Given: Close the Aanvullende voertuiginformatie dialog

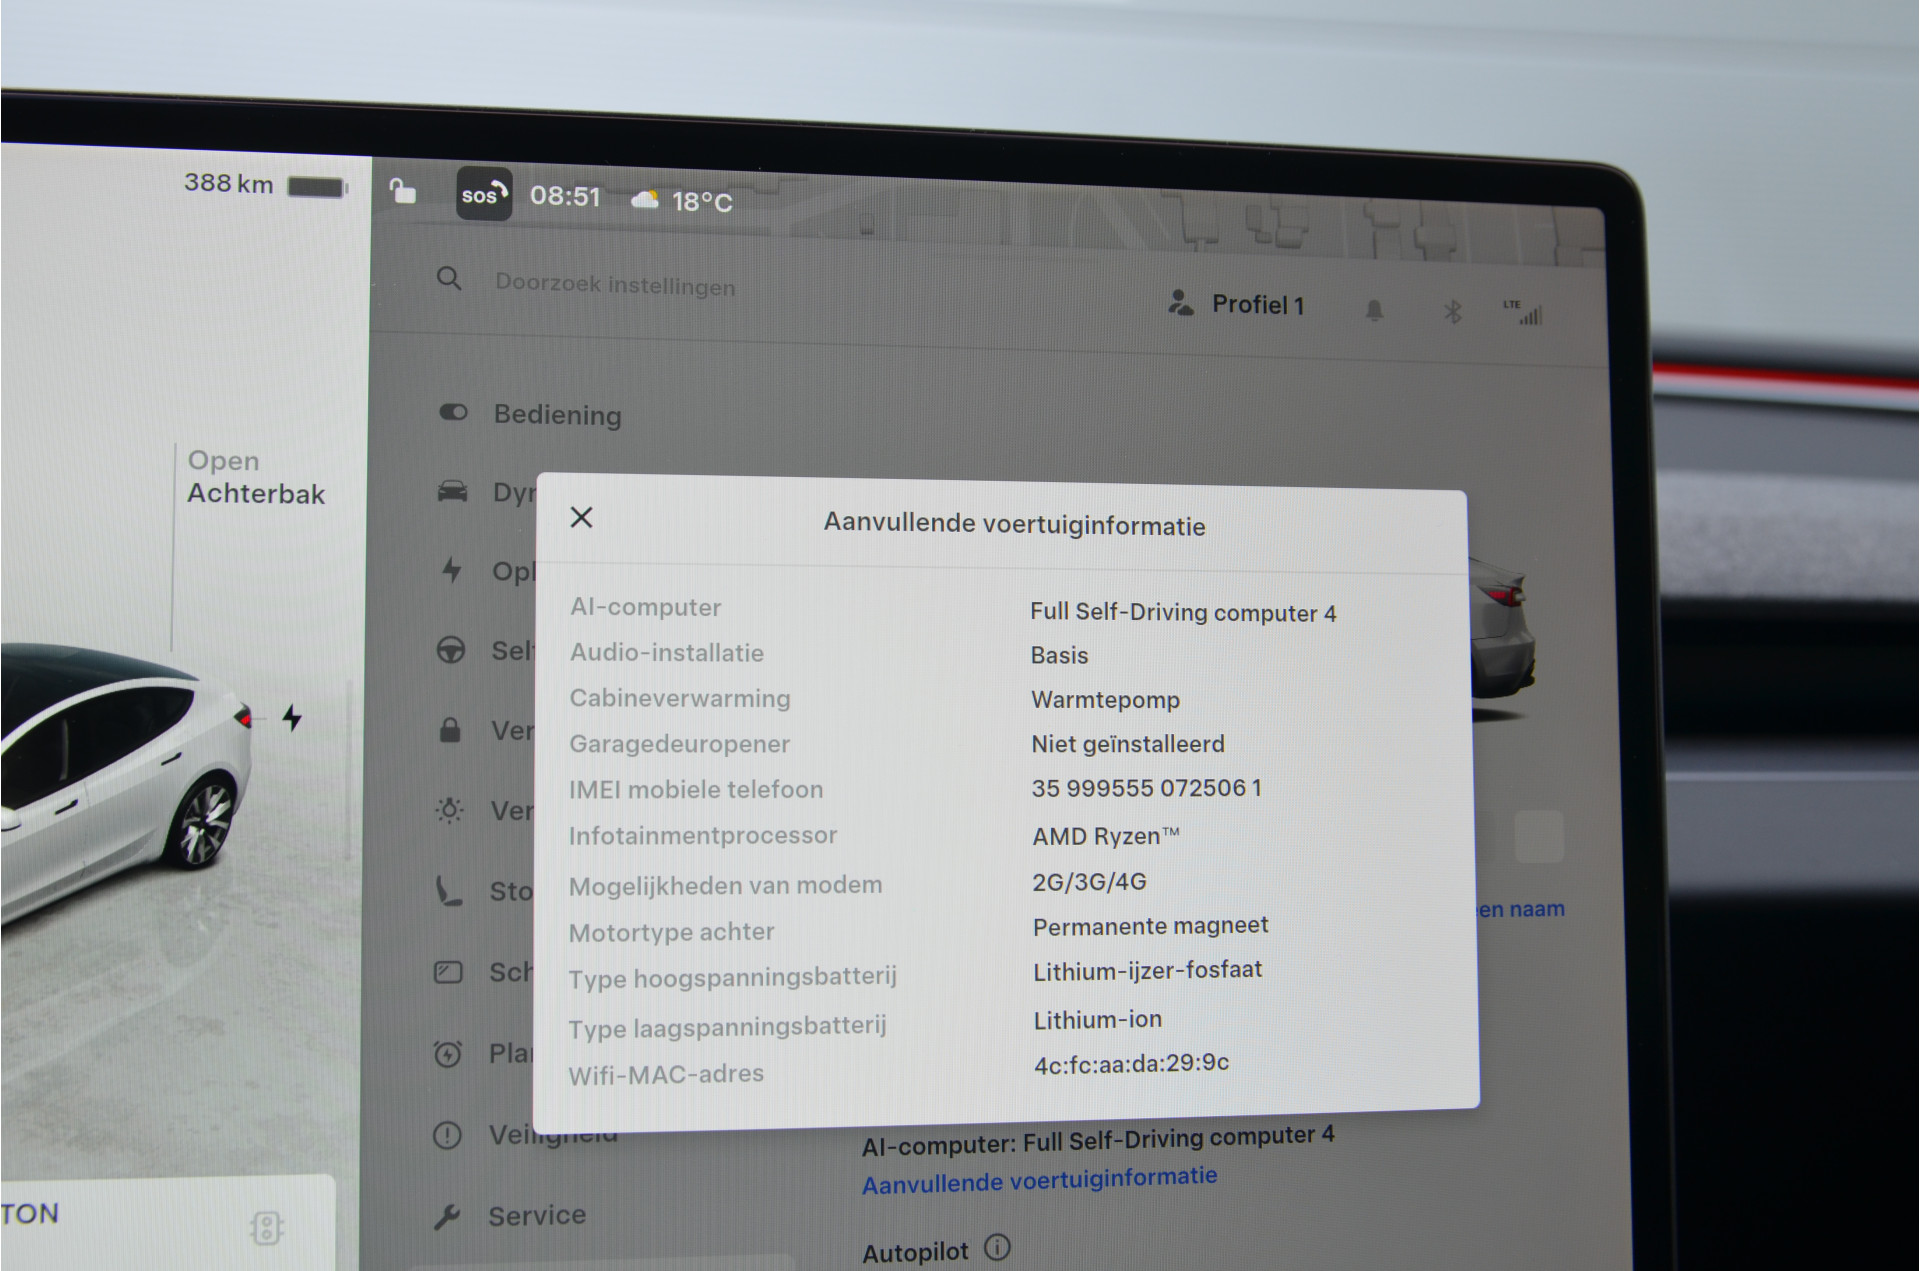Looking at the screenshot, I should point(581,517).
